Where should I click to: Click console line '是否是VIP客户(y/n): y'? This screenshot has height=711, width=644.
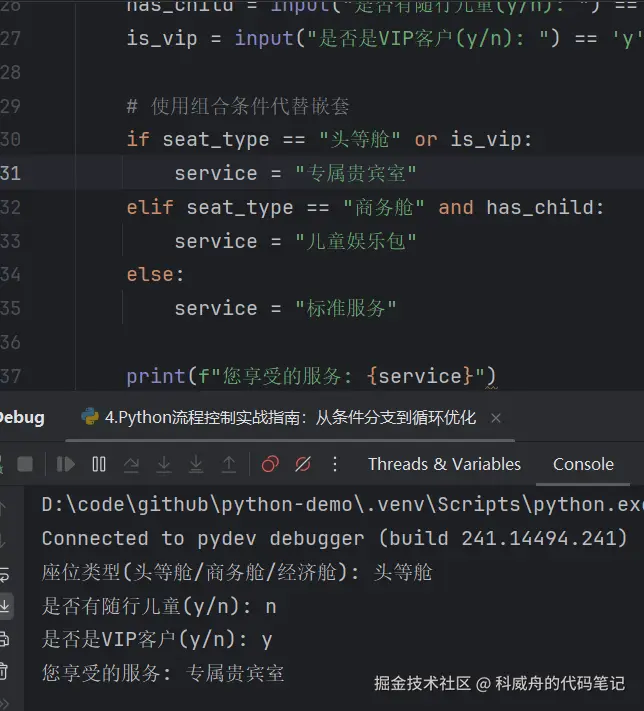point(157,639)
